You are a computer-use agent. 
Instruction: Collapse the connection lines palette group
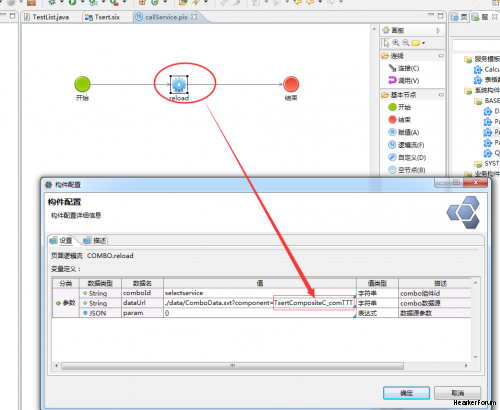[441, 56]
